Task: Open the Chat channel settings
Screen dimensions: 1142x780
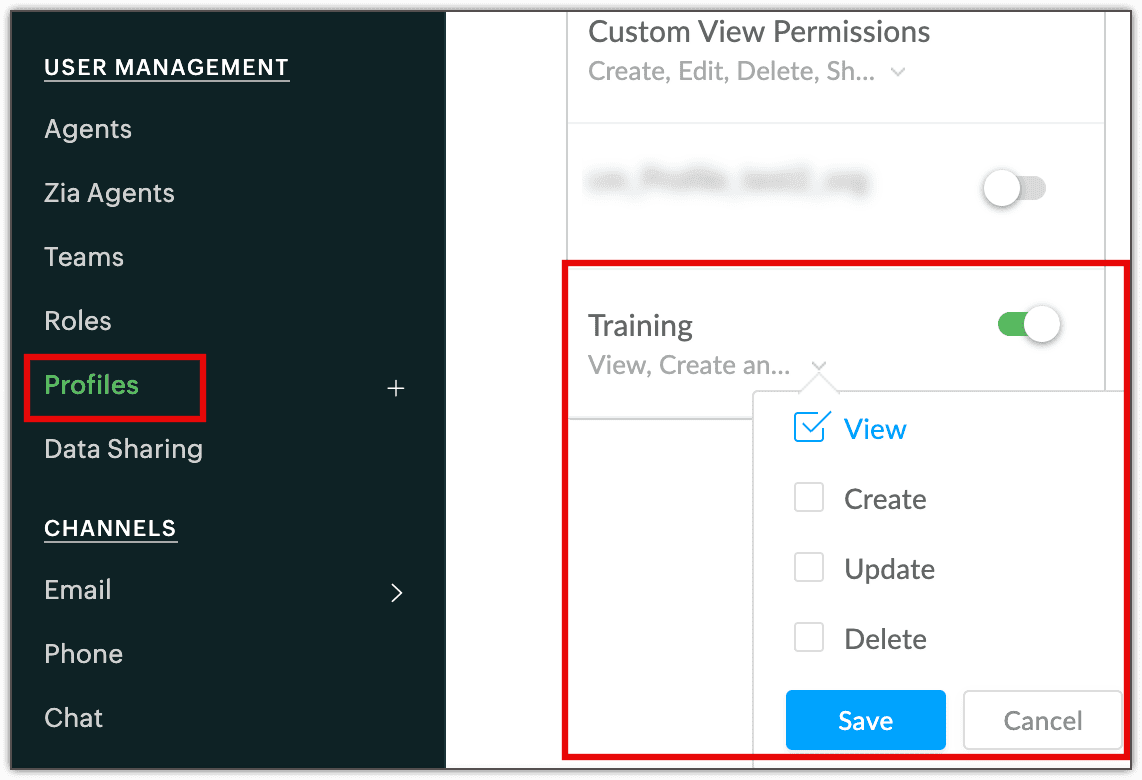Action: pyautogui.click(x=74, y=718)
